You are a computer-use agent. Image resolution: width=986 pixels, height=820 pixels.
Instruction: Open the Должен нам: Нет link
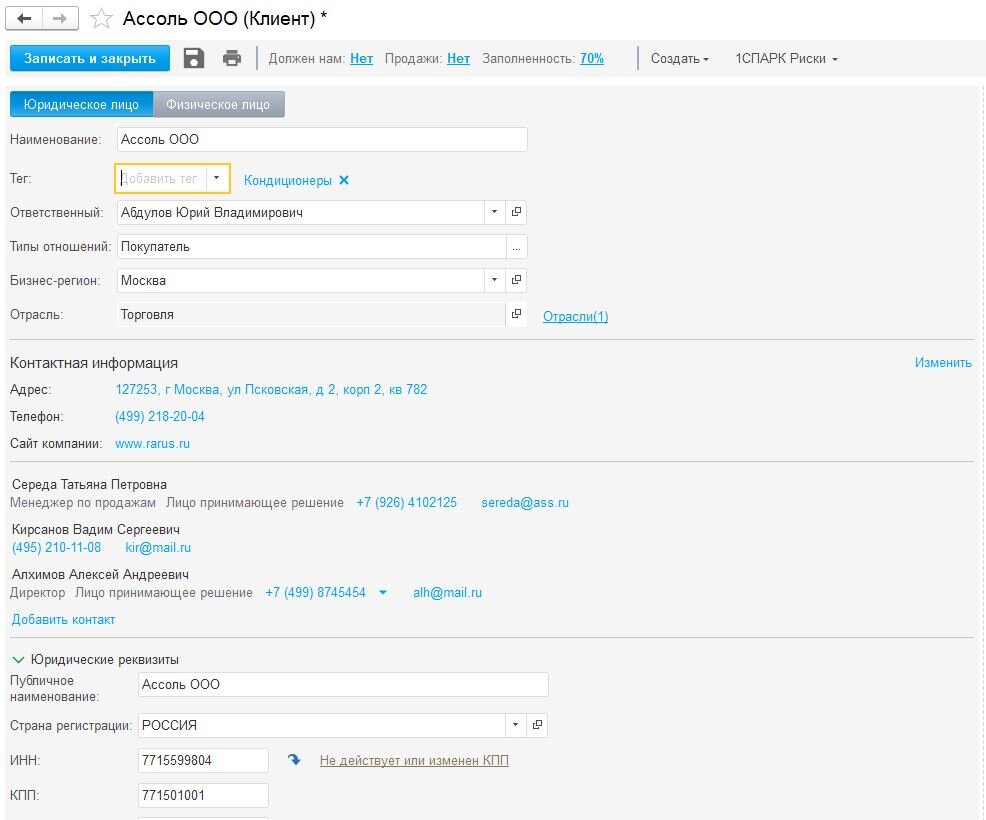coord(361,58)
